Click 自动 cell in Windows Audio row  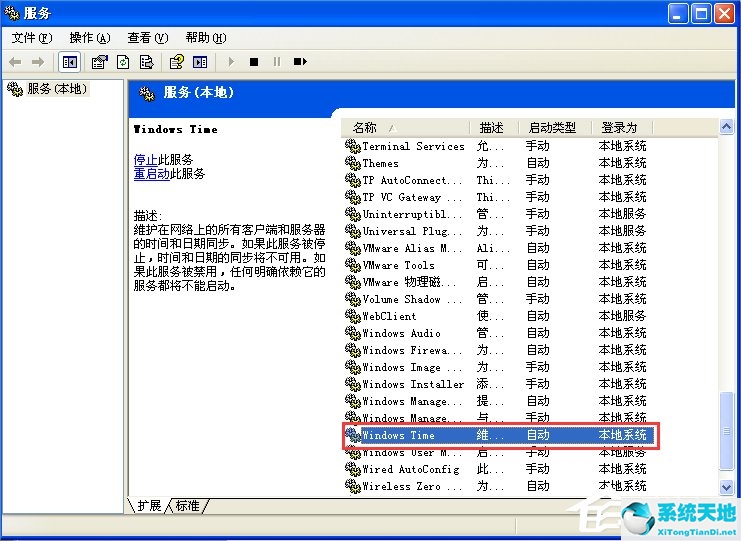tap(538, 333)
